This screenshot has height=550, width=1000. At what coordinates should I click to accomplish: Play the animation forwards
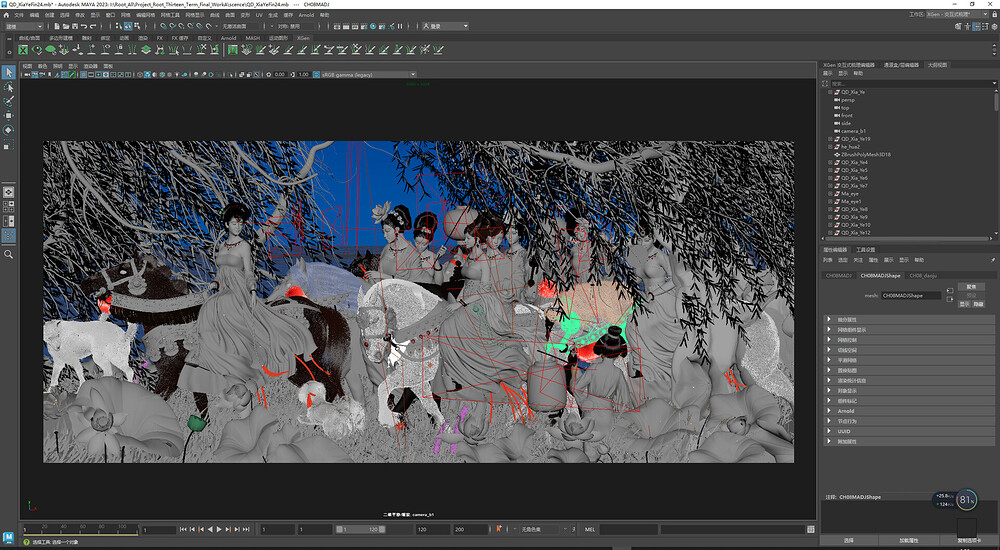219,529
